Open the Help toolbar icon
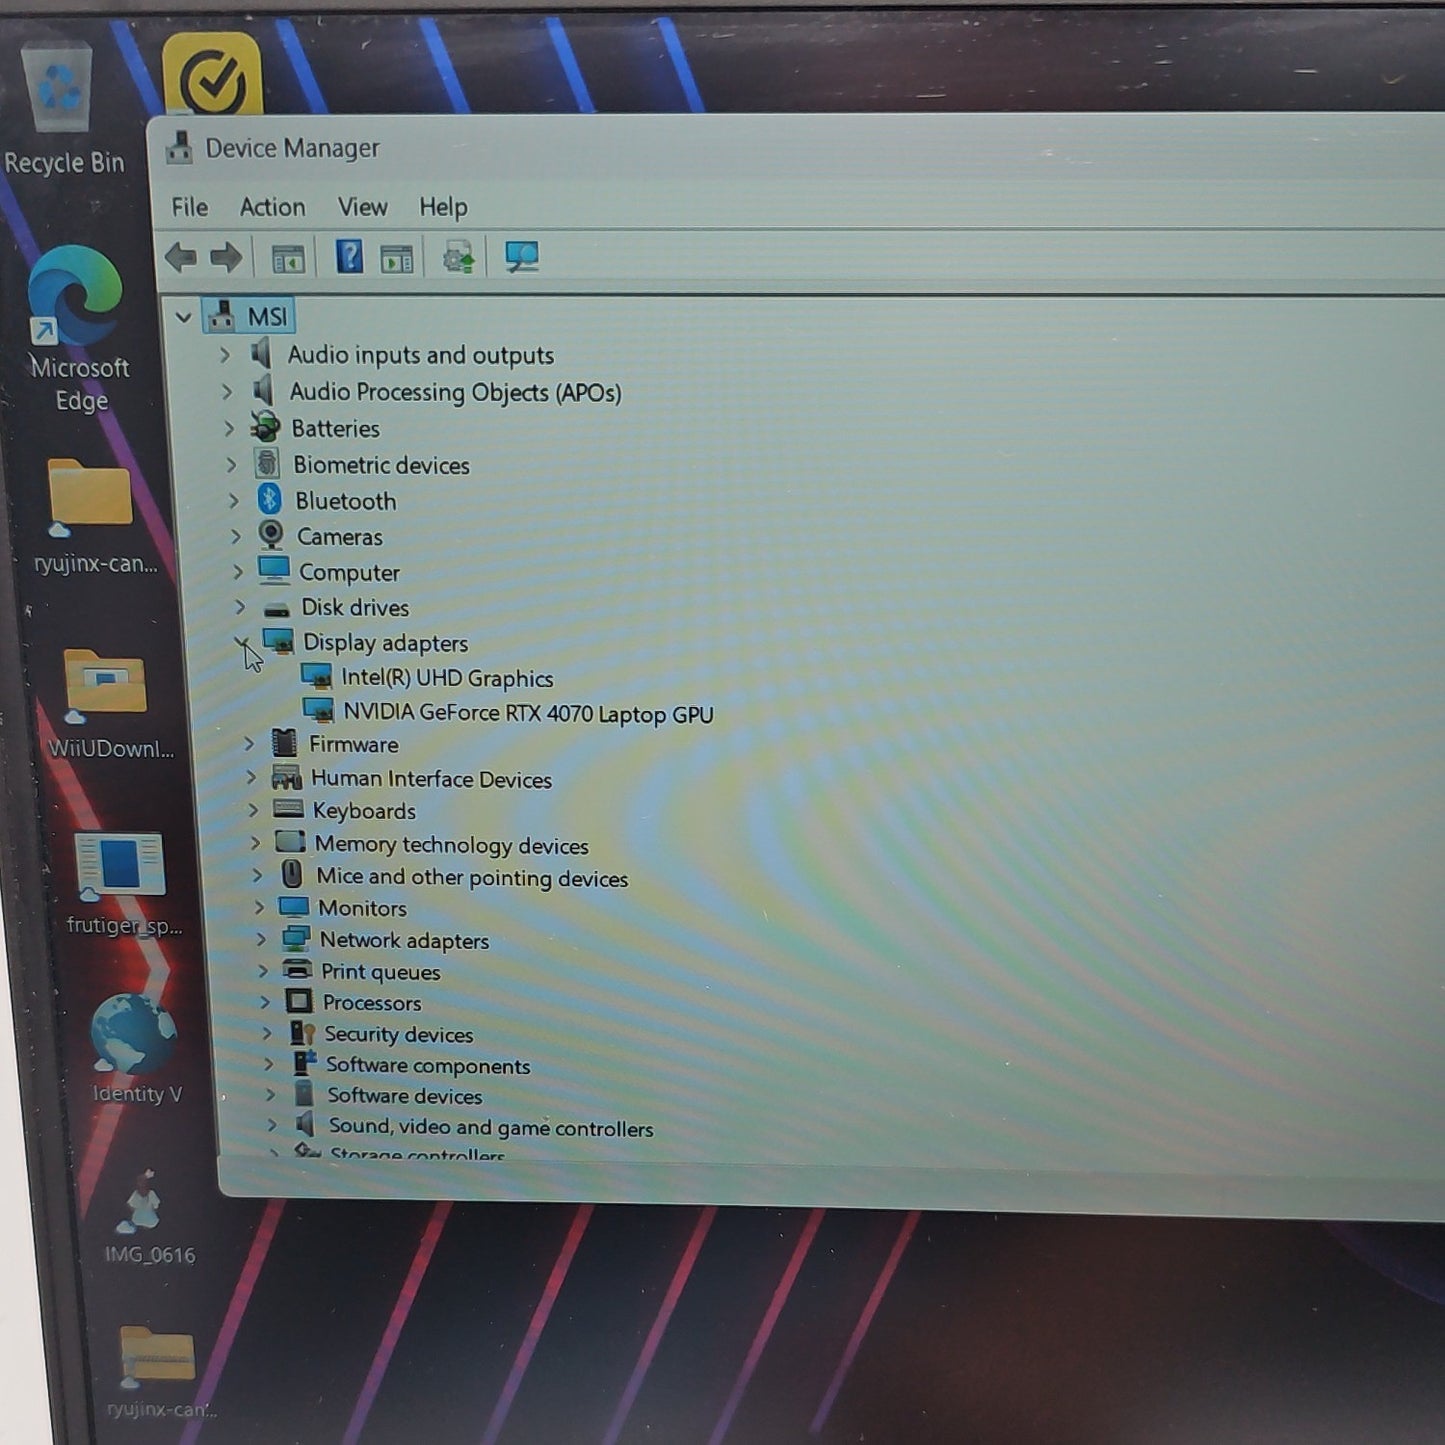Image resolution: width=1445 pixels, height=1445 pixels. [x=349, y=257]
